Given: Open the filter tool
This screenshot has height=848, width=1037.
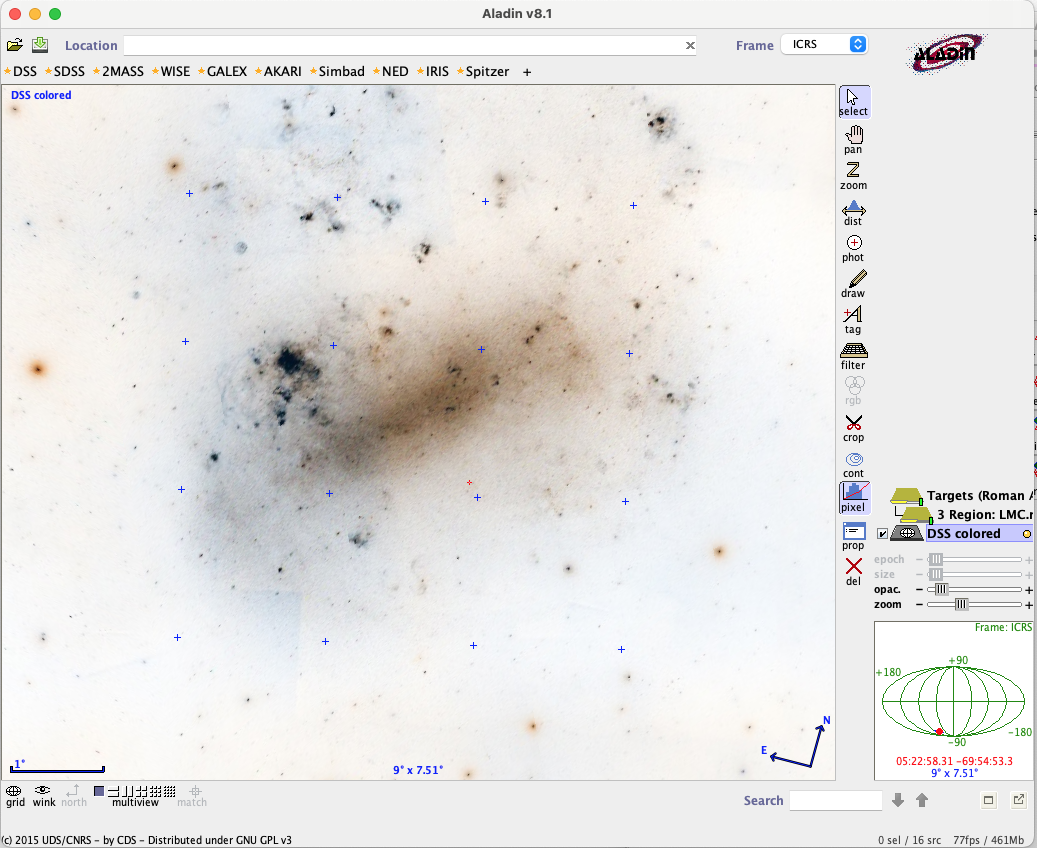Looking at the screenshot, I should [x=853, y=354].
